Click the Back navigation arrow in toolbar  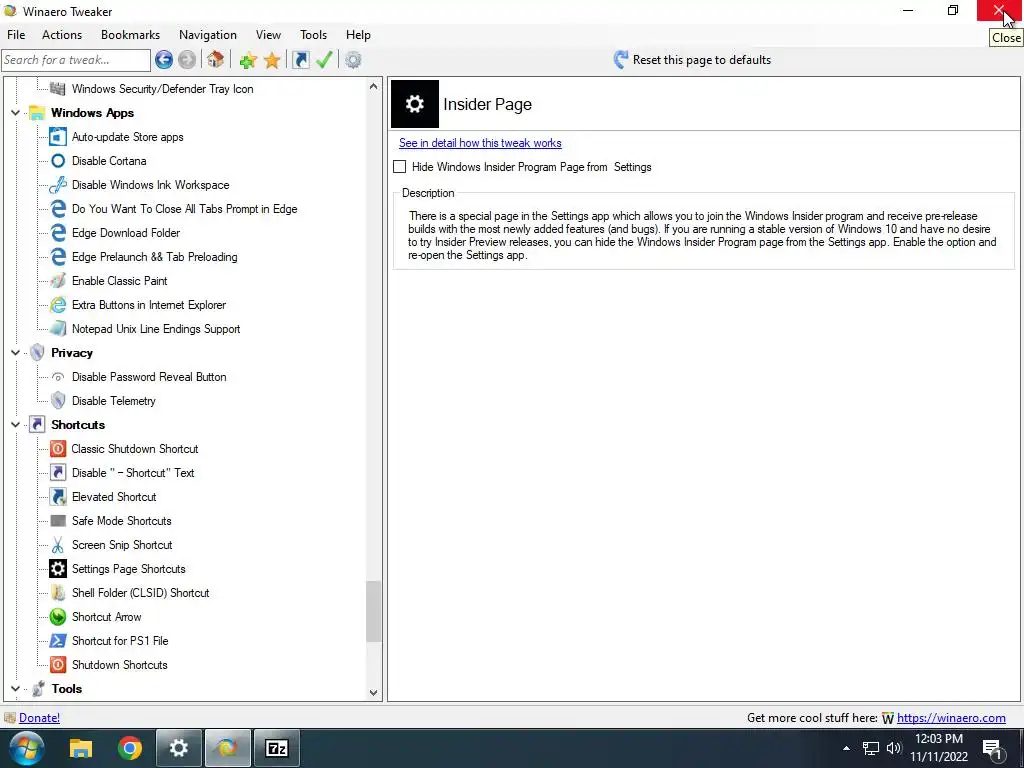pyautogui.click(x=164, y=60)
